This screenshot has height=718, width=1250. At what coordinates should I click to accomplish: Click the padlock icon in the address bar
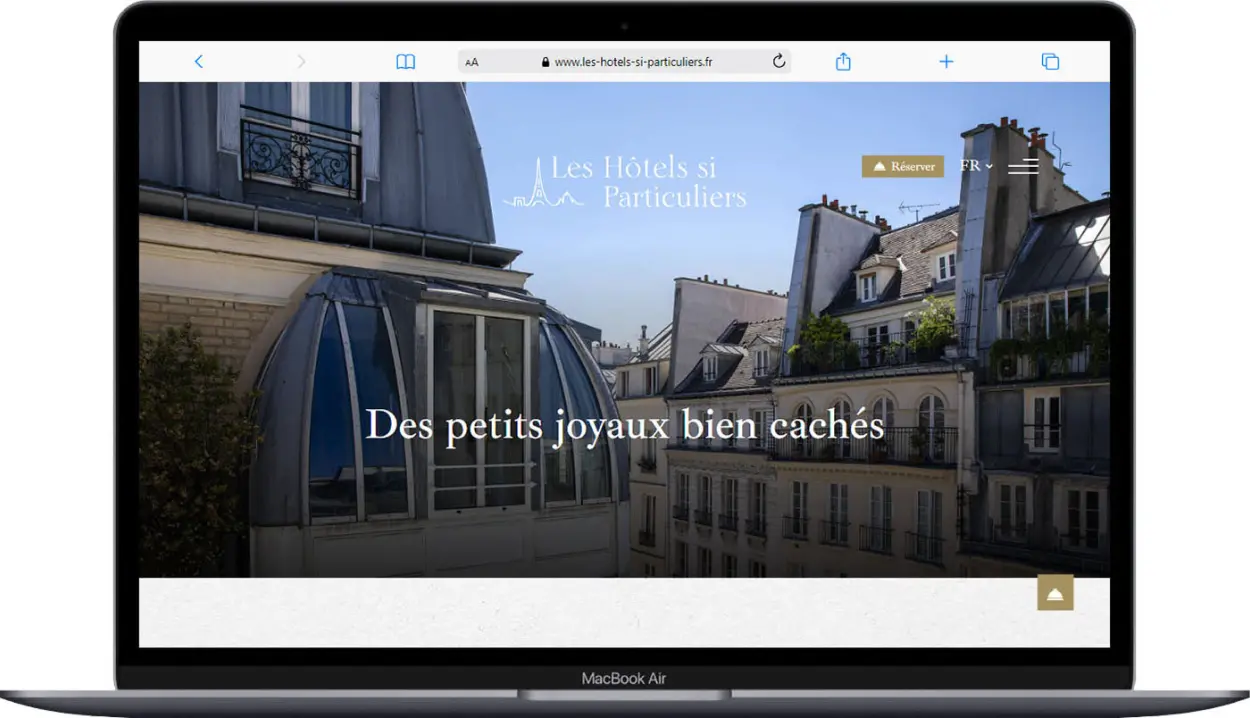point(545,62)
